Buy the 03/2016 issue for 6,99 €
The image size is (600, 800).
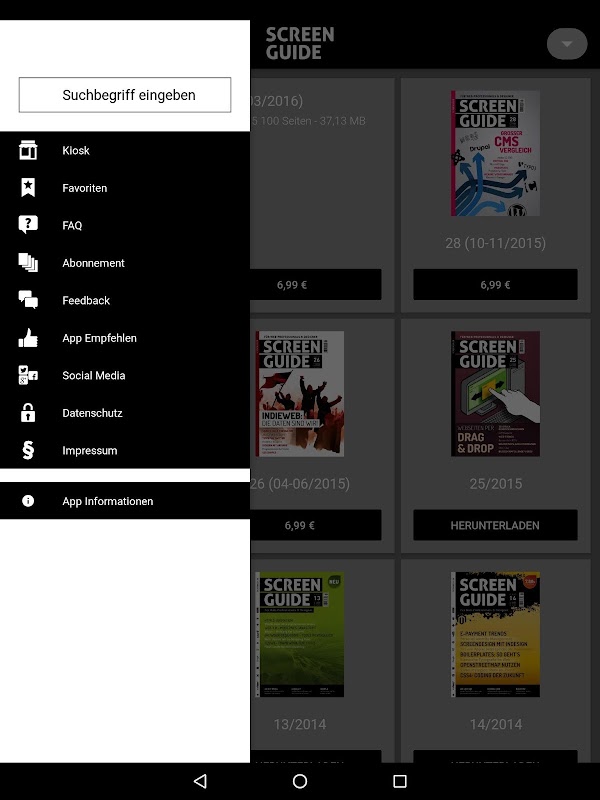(x=315, y=285)
